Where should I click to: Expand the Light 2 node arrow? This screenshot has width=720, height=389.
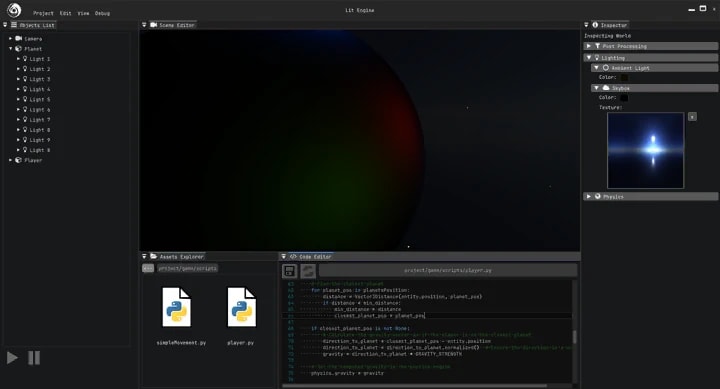(x=18, y=69)
